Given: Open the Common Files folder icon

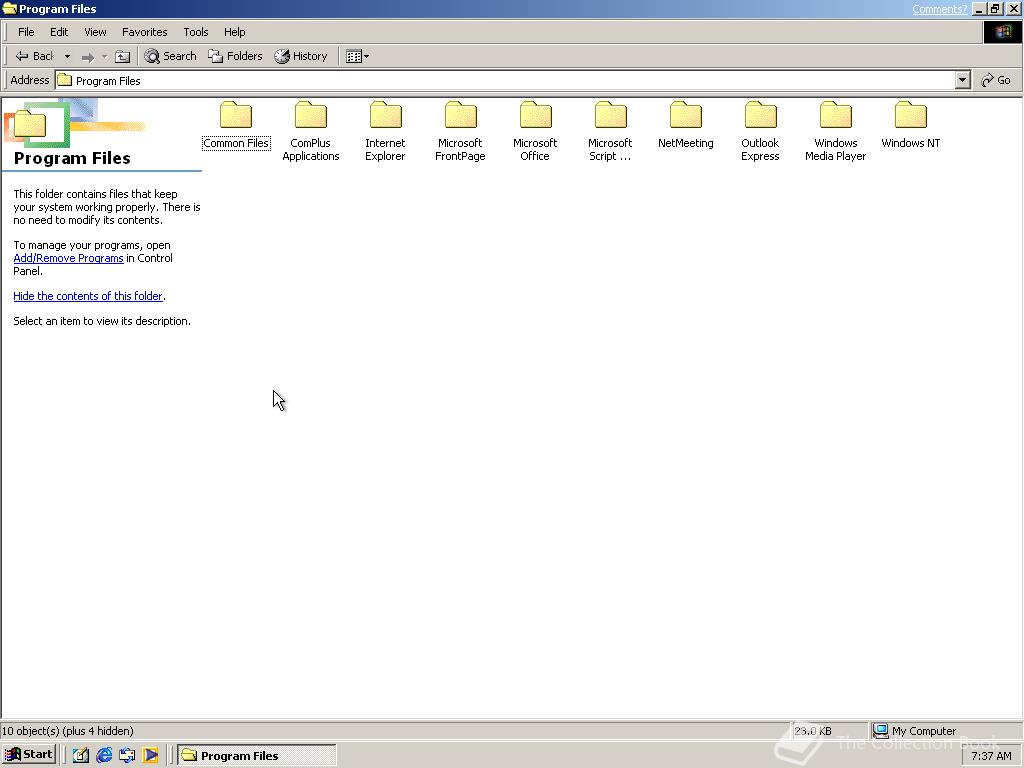Looking at the screenshot, I should click(236, 116).
